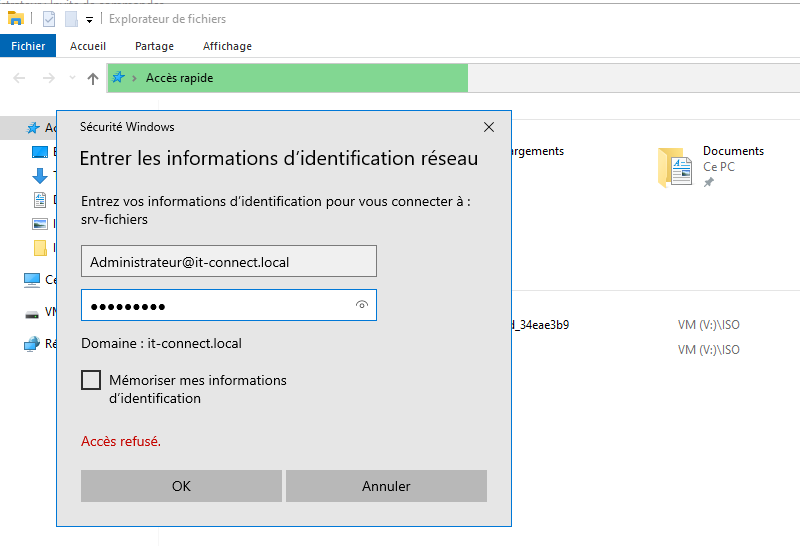Click the Annuler button
This screenshot has width=800, height=546.
pyautogui.click(x=386, y=486)
